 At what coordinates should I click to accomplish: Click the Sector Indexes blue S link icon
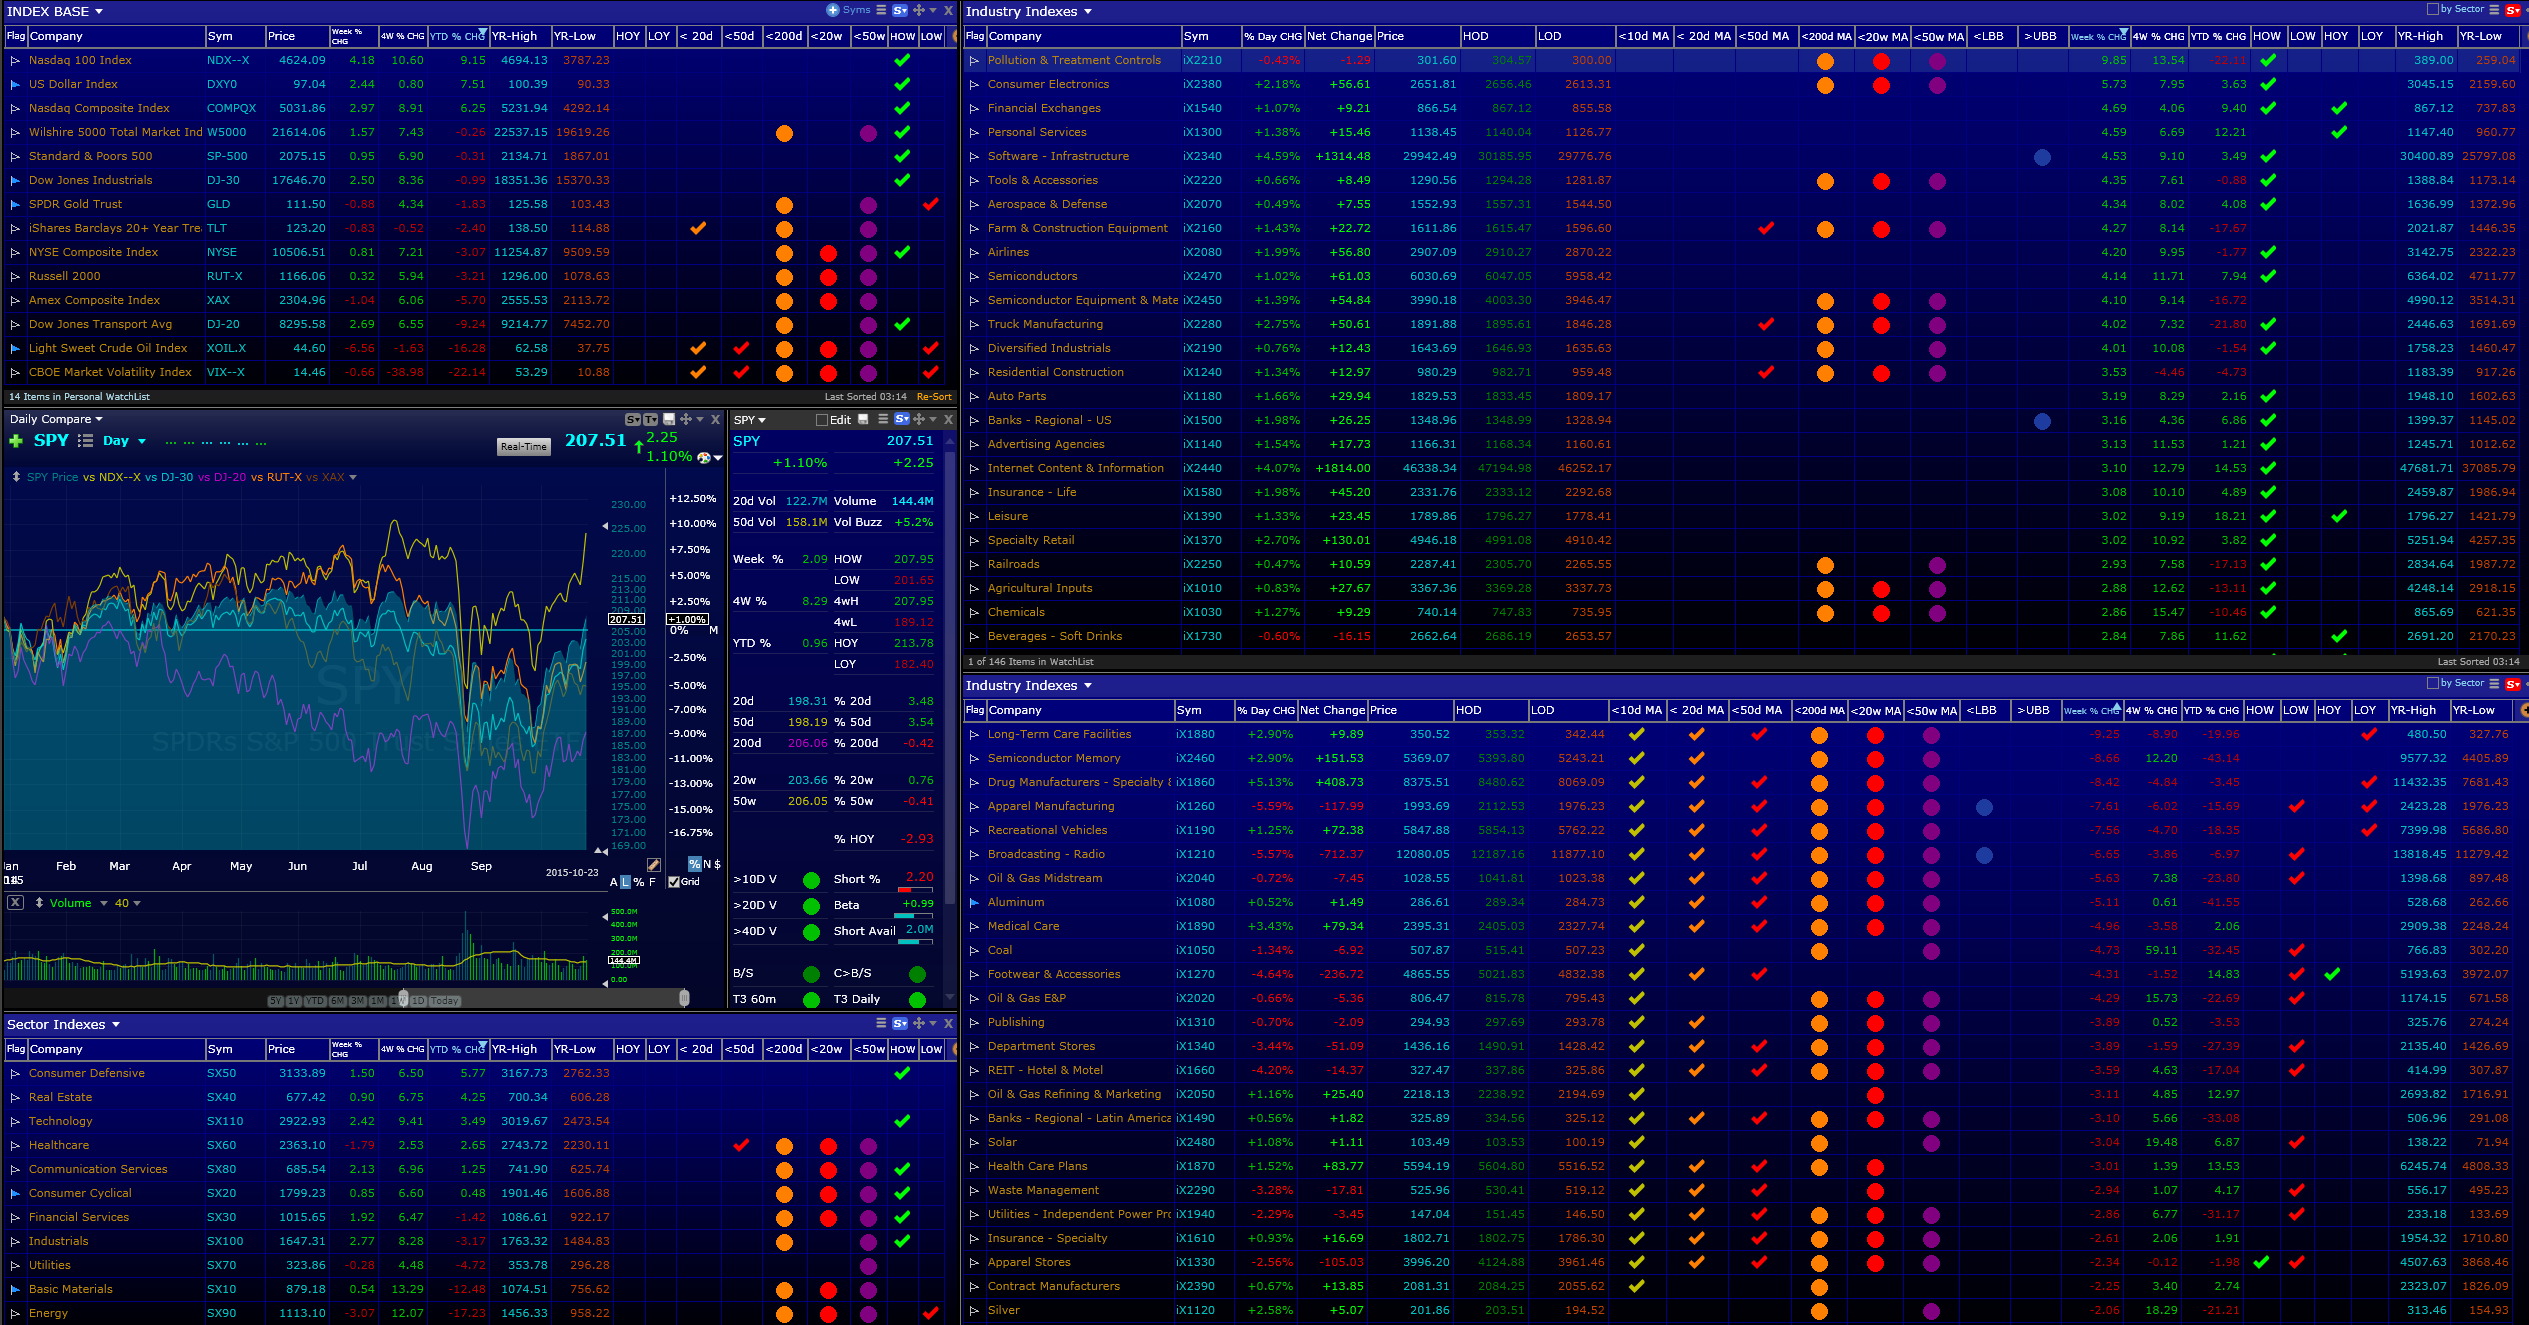click(x=900, y=1023)
